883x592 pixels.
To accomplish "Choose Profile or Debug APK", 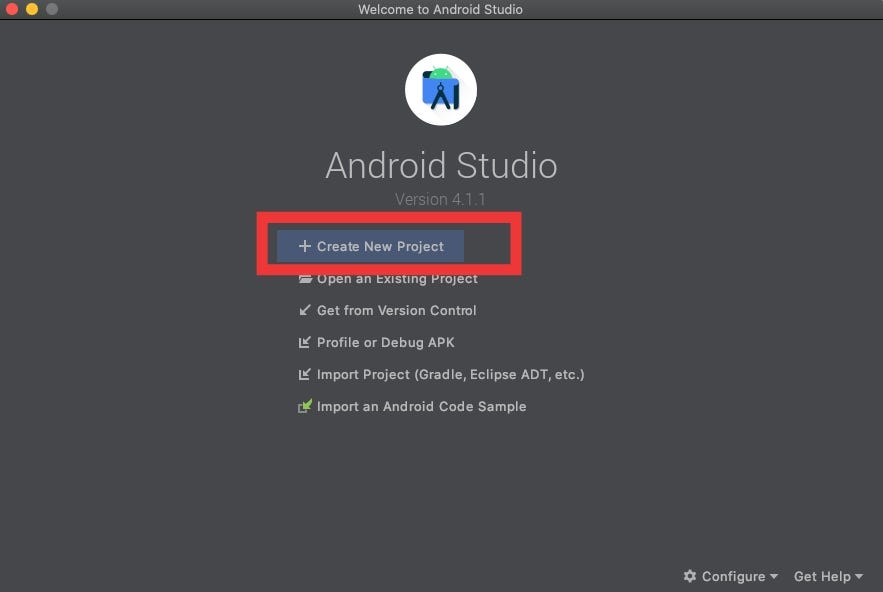I will pyautogui.click(x=385, y=342).
